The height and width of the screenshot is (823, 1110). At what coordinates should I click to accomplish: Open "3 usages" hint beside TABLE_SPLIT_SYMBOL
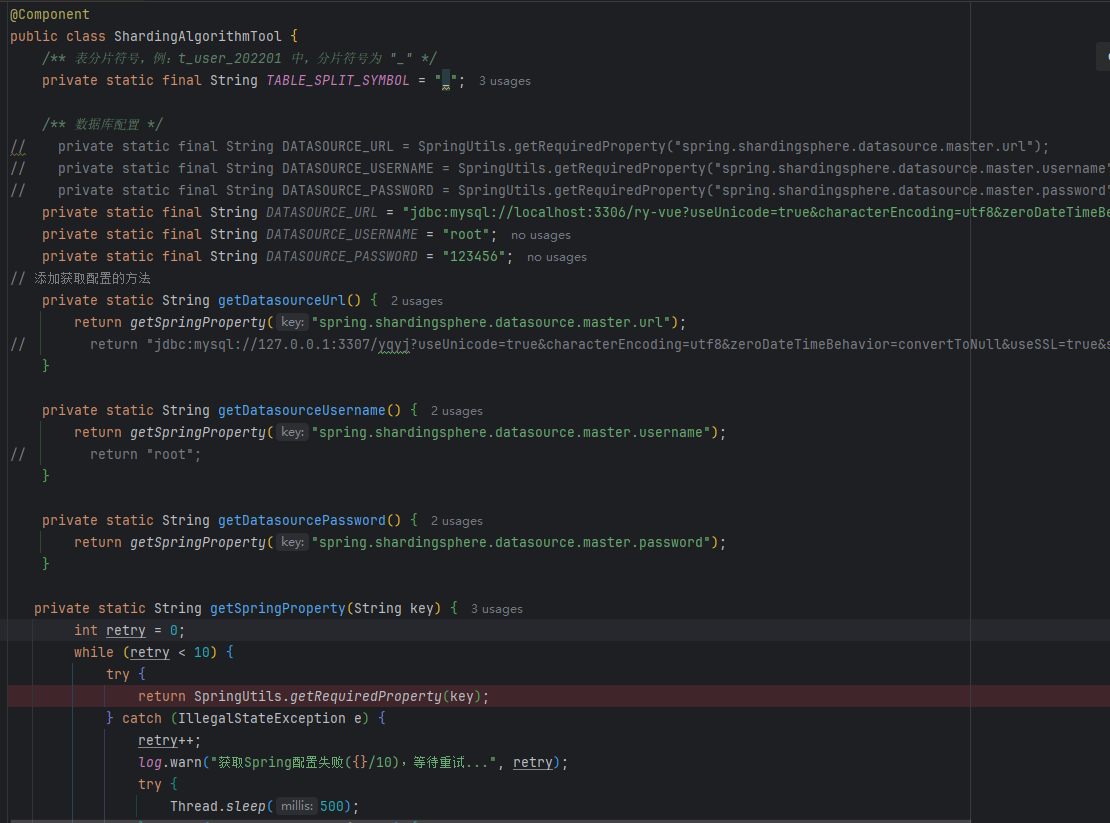point(504,81)
